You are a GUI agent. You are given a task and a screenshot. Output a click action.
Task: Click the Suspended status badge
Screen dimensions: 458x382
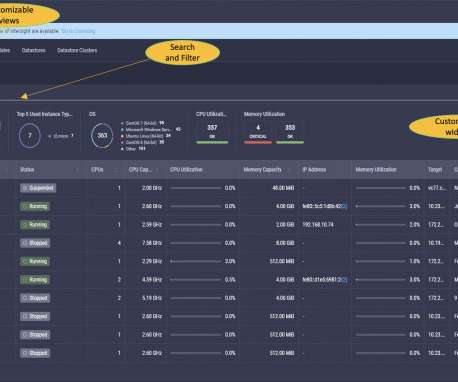[x=38, y=188]
